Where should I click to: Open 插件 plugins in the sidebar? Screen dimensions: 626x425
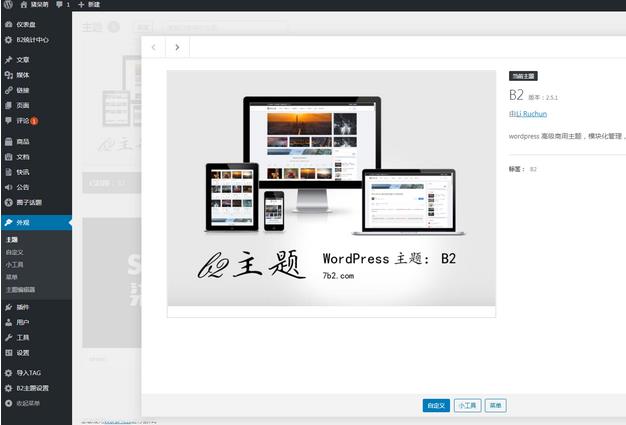[x=22, y=307]
